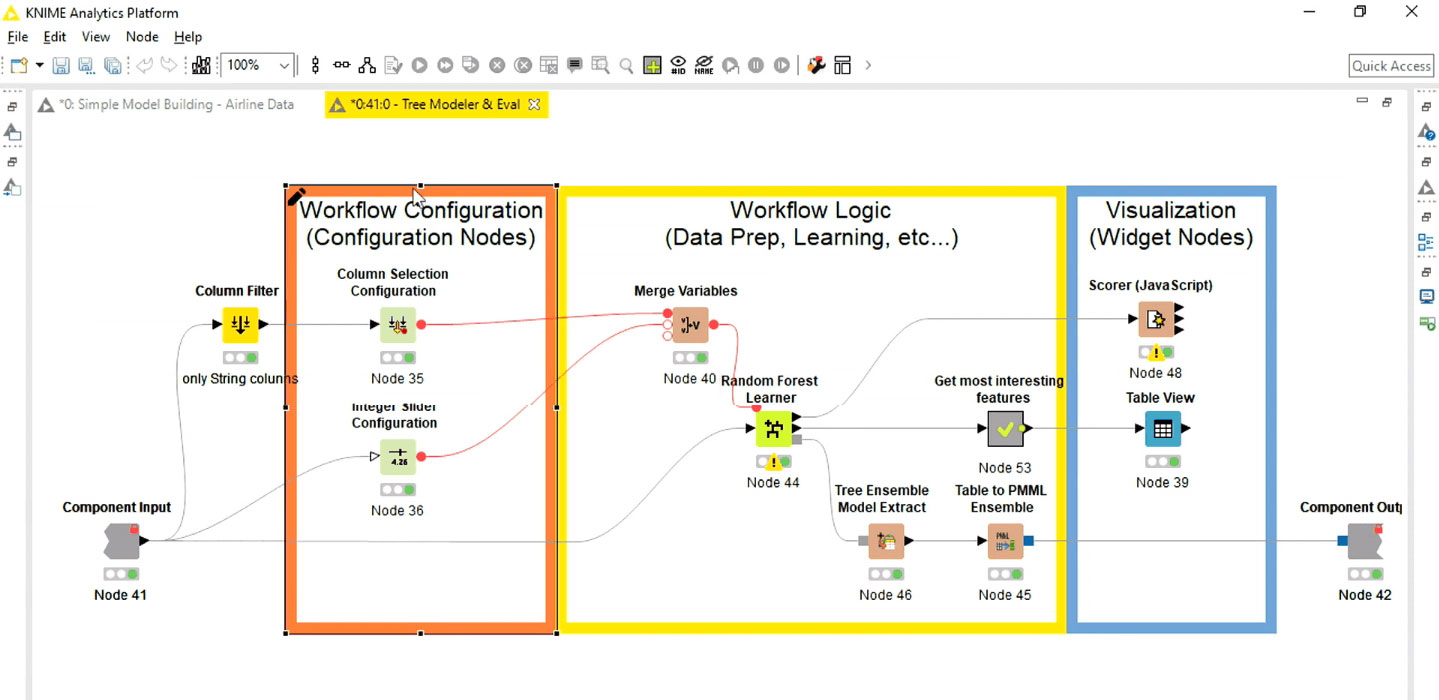Click the Undo arrow in toolbar

[145, 66]
